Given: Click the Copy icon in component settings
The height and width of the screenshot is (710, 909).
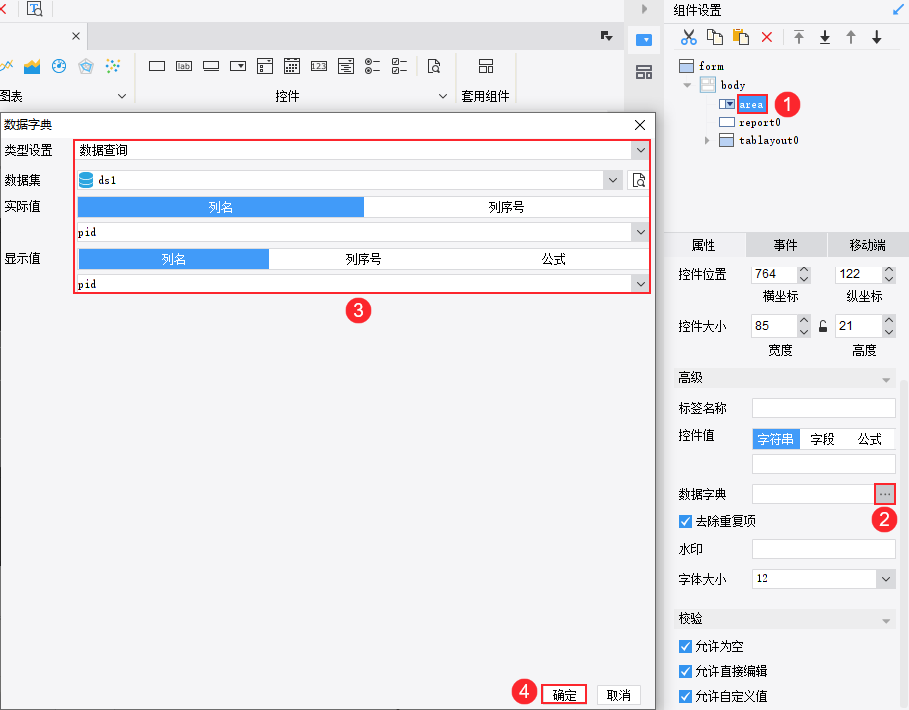Looking at the screenshot, I should 714,37.
